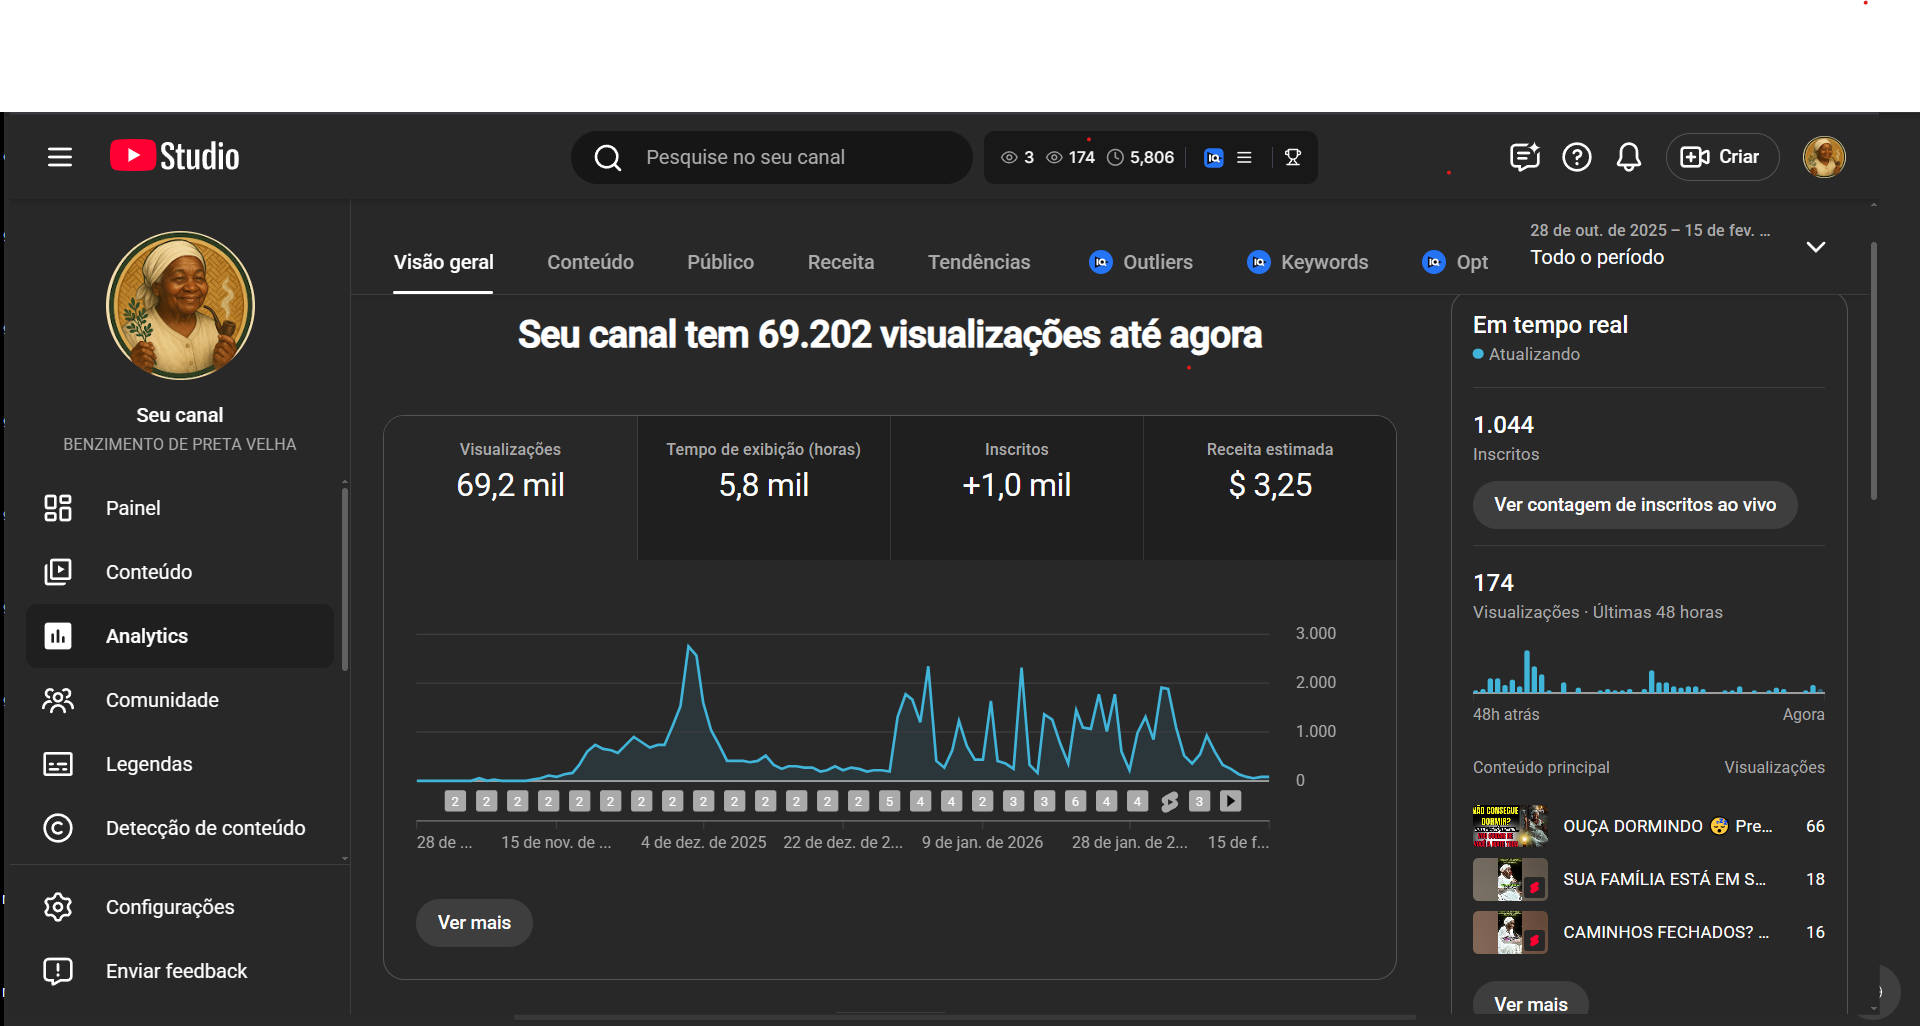
Task: Open the hamburger navigation menu
Action: pyautogui.click(x=60, y=157)
